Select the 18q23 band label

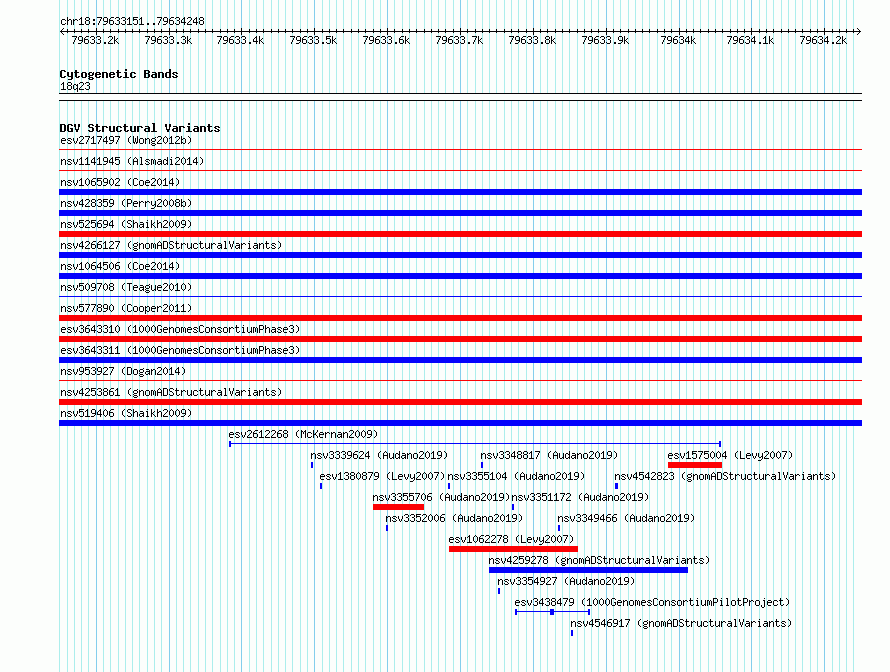(75, 86)
